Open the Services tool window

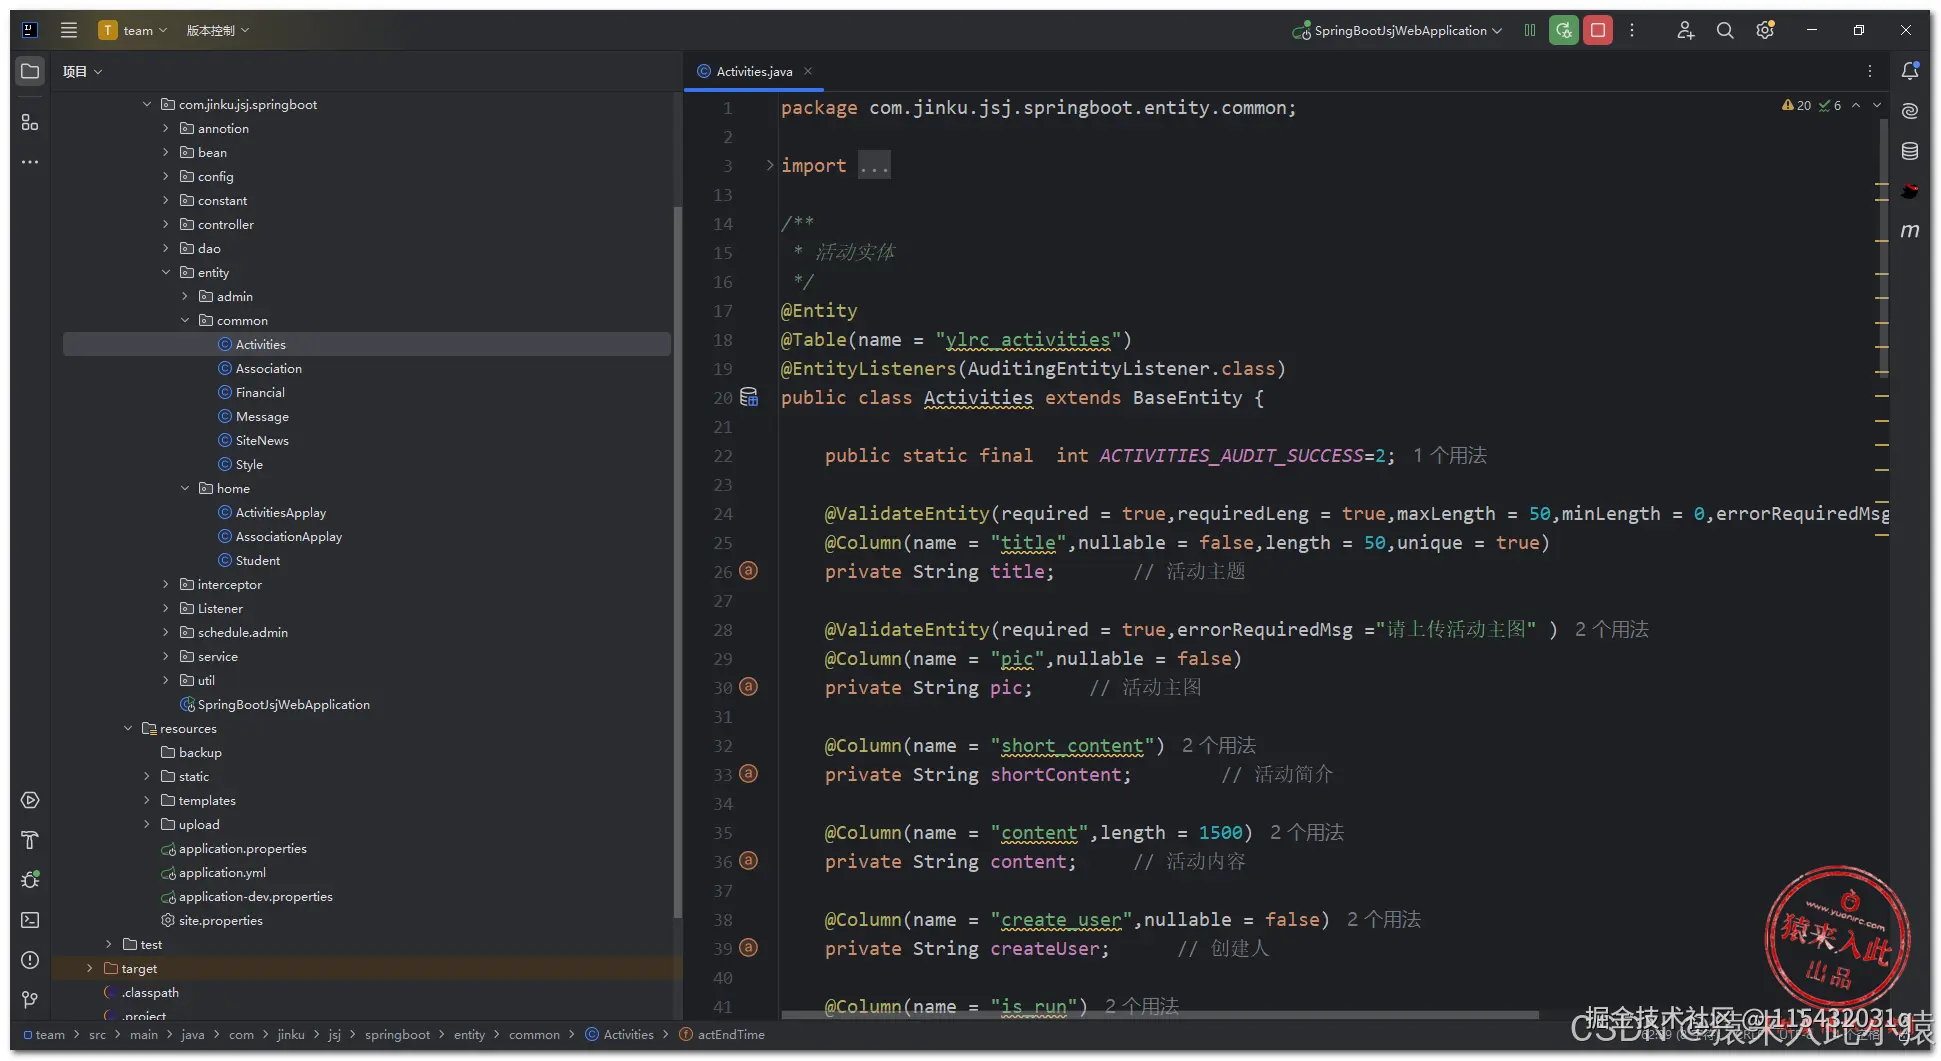pos(30,800)
